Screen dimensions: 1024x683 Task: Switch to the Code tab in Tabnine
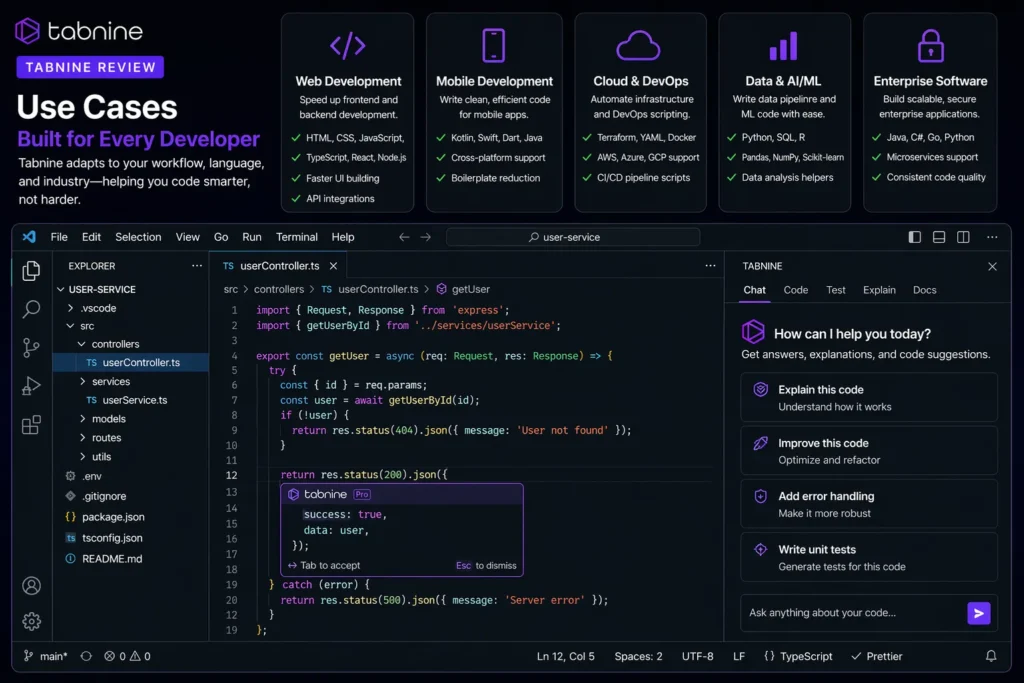[795, 290]
